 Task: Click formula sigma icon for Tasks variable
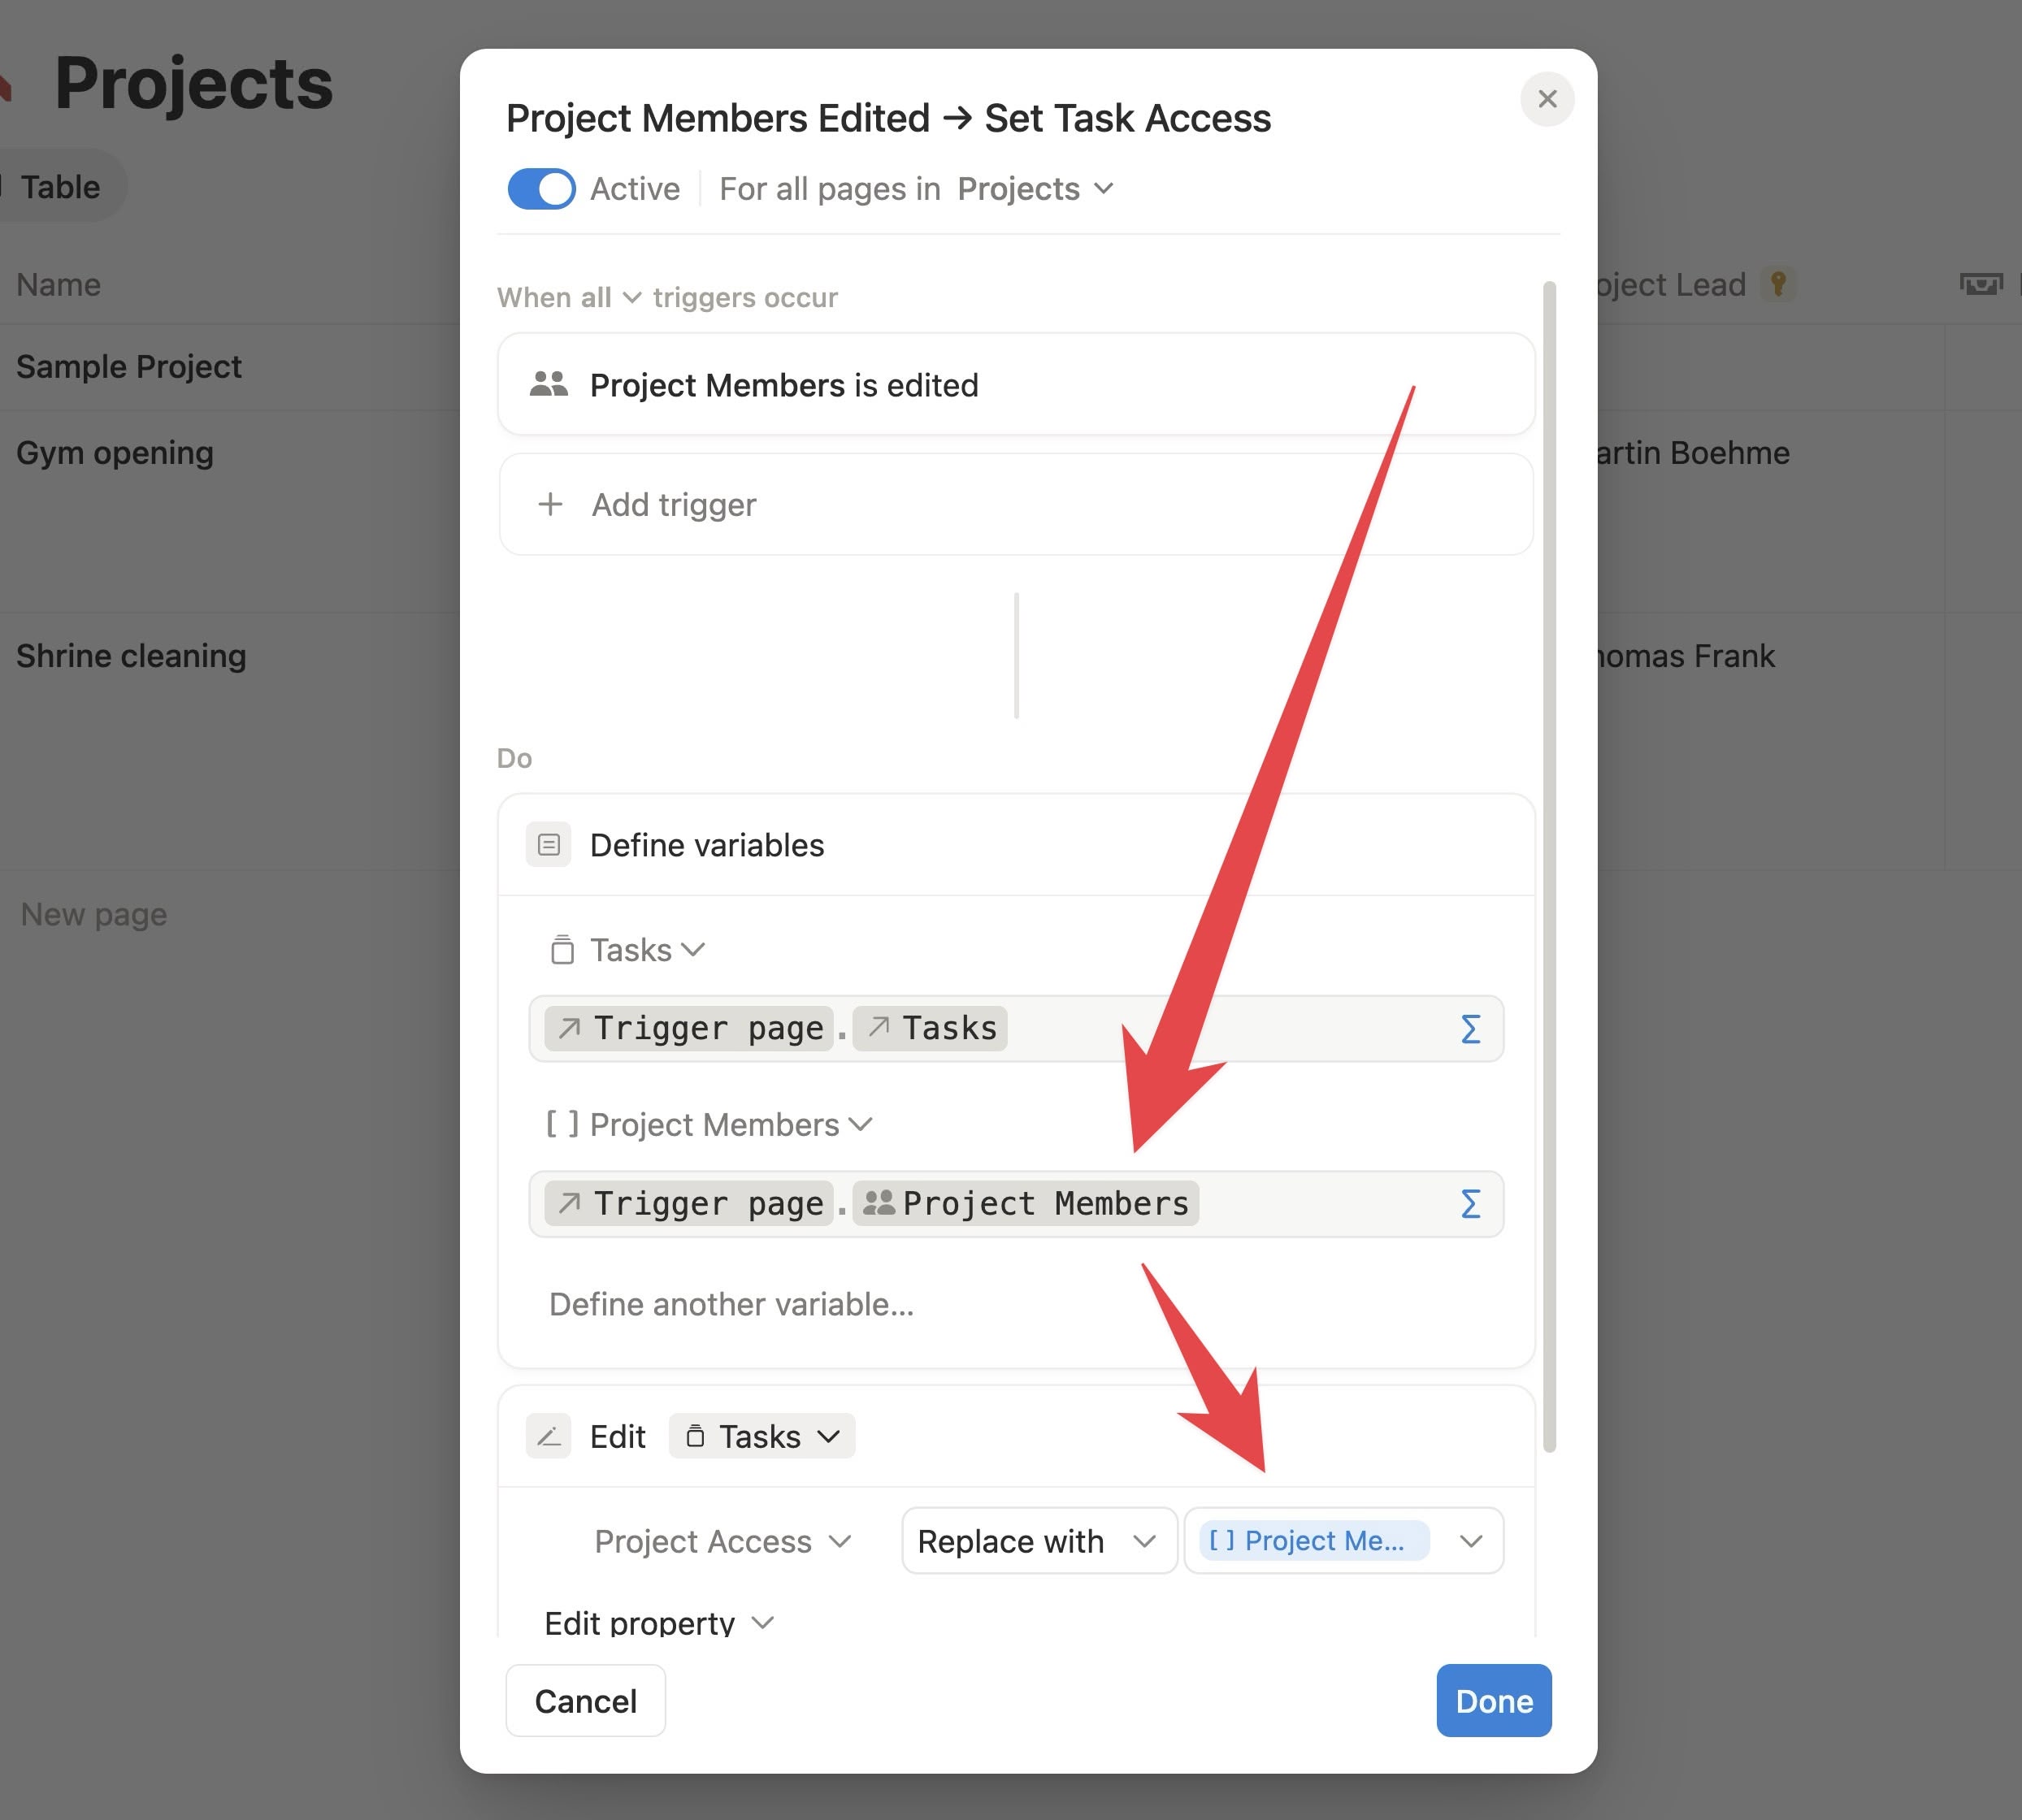point(1469,1029)
